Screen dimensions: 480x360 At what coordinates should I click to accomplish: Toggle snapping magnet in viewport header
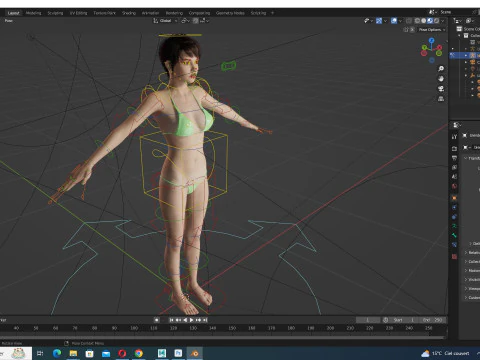pos(196,21)
